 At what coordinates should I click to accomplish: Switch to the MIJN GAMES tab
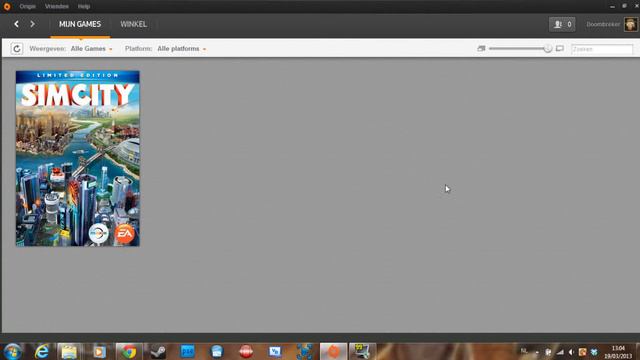(x=80, y=24)
